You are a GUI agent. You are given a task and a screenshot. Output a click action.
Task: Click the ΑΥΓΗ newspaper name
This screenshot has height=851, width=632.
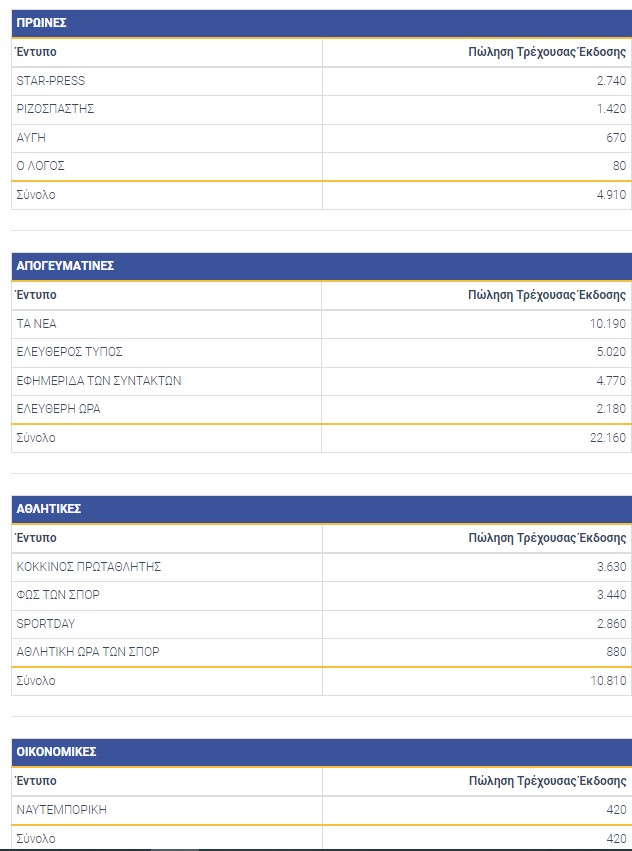pyautogui.click(x=31, y=138)
